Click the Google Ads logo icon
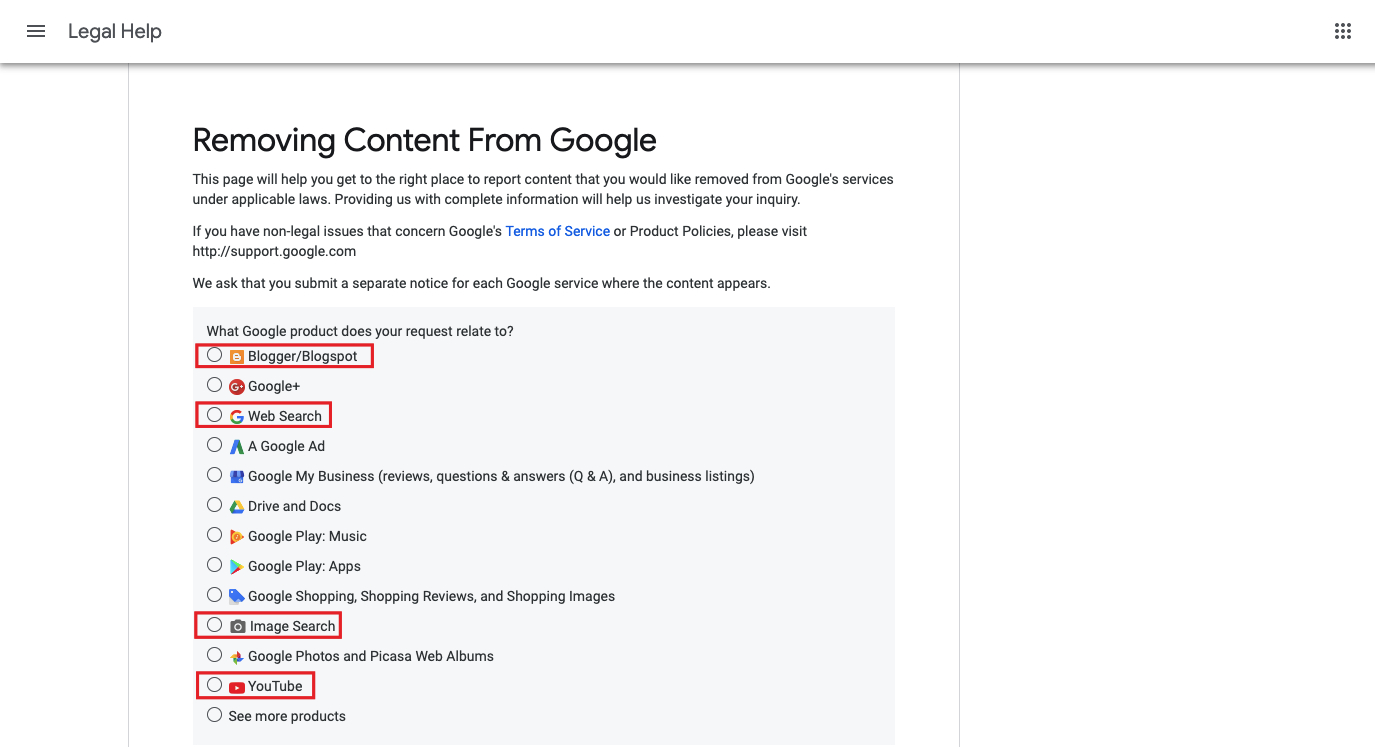1375x747 pixels. coord(237,446)
